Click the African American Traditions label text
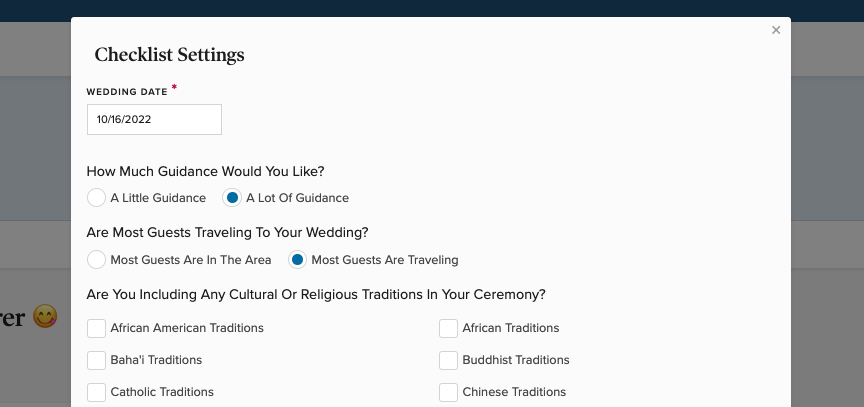The height and width of the screenshot is (407, 864). (x=187, y=328)
